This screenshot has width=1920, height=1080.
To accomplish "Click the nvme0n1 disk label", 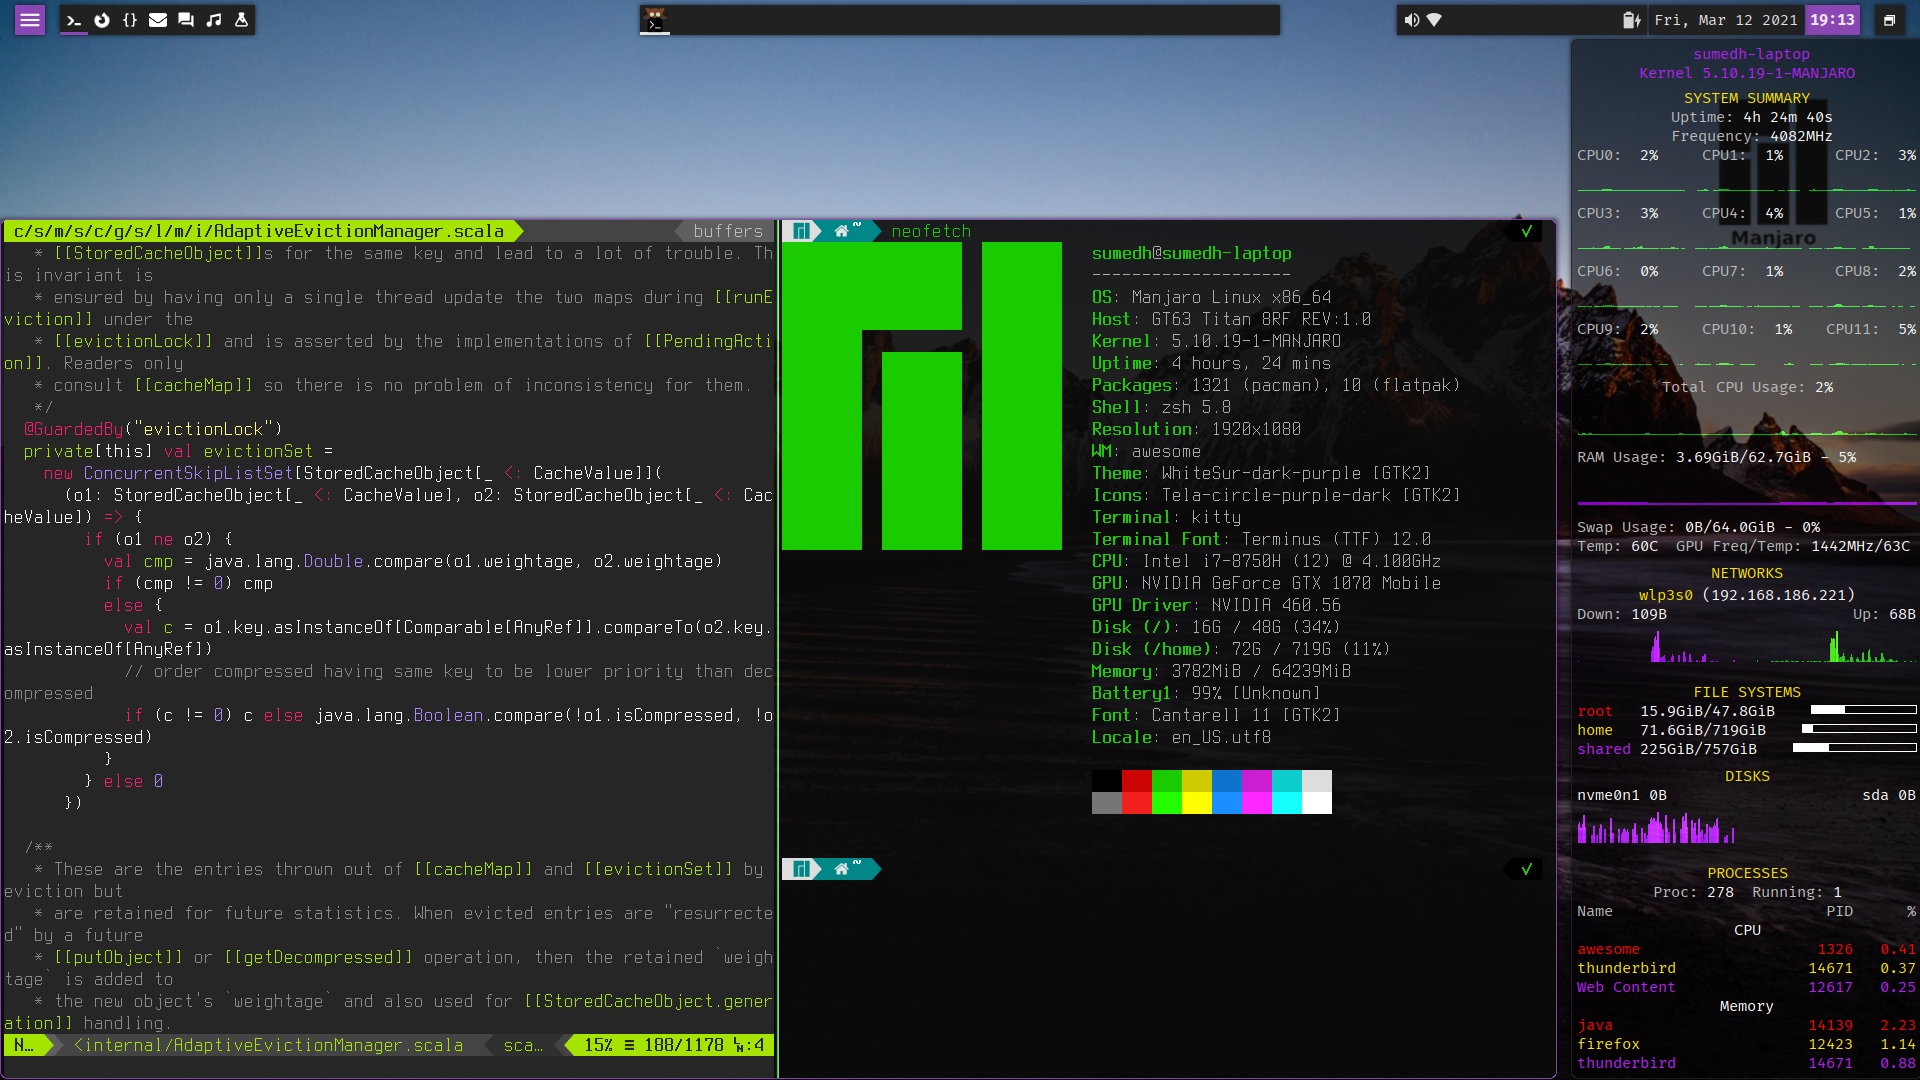I will [x=1608, y=796].
